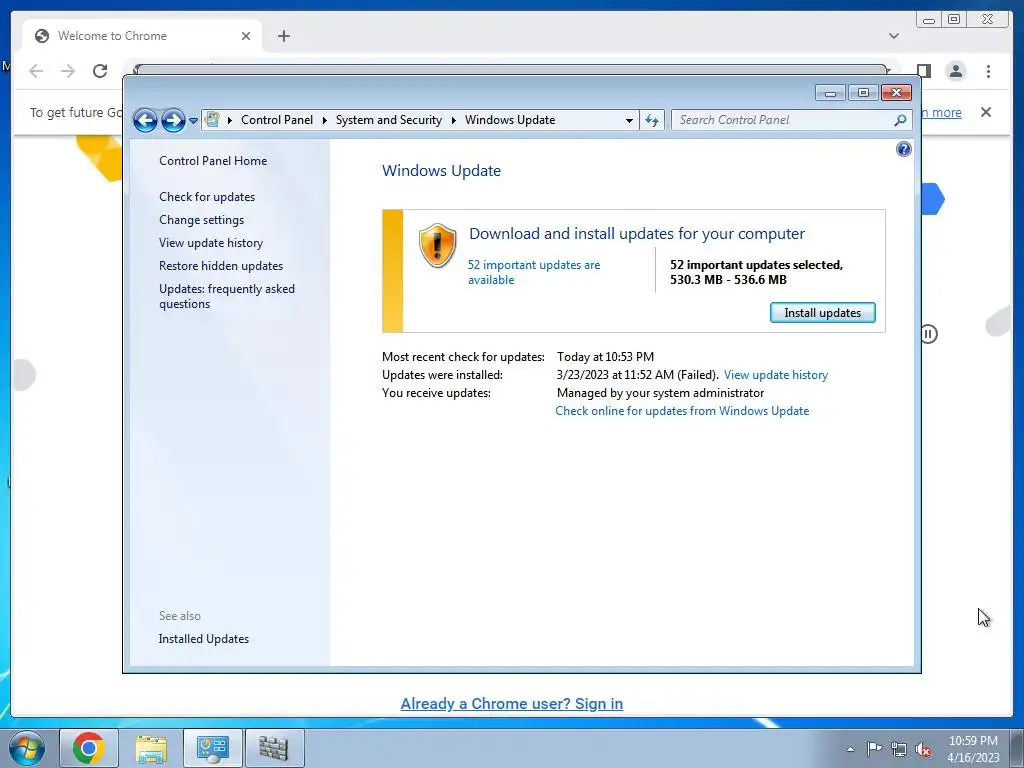Click Already a Chrome user? Sign in
The image size is (1024, 768).
click(511, 703)
